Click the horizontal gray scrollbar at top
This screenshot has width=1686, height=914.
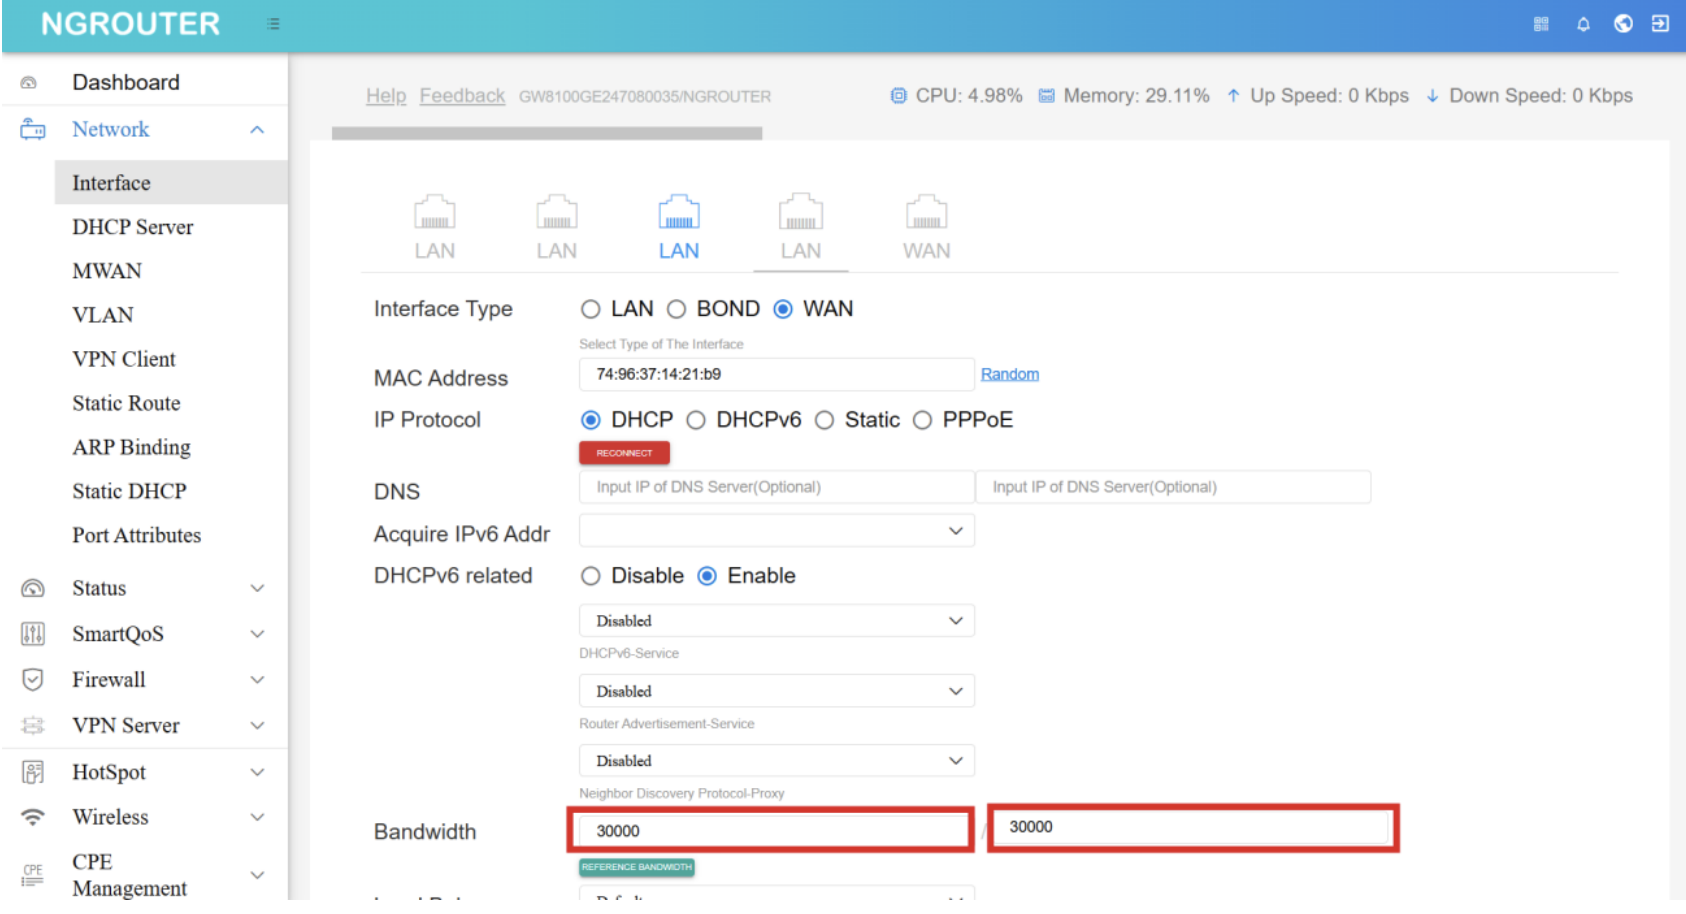tap(547, 133)
